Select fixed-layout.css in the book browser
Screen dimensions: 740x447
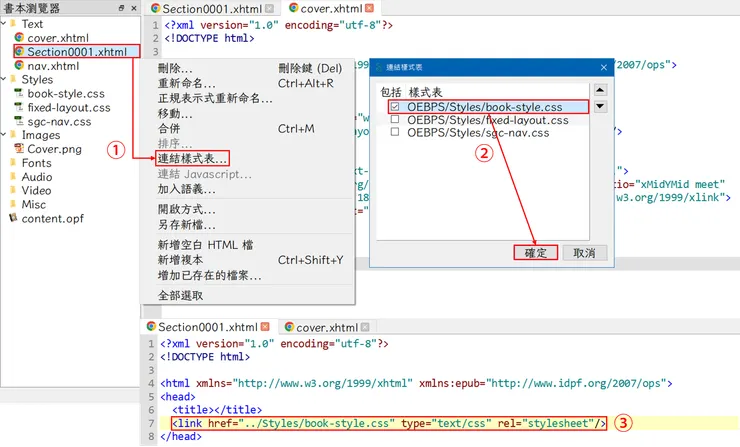tap(69, 108)
